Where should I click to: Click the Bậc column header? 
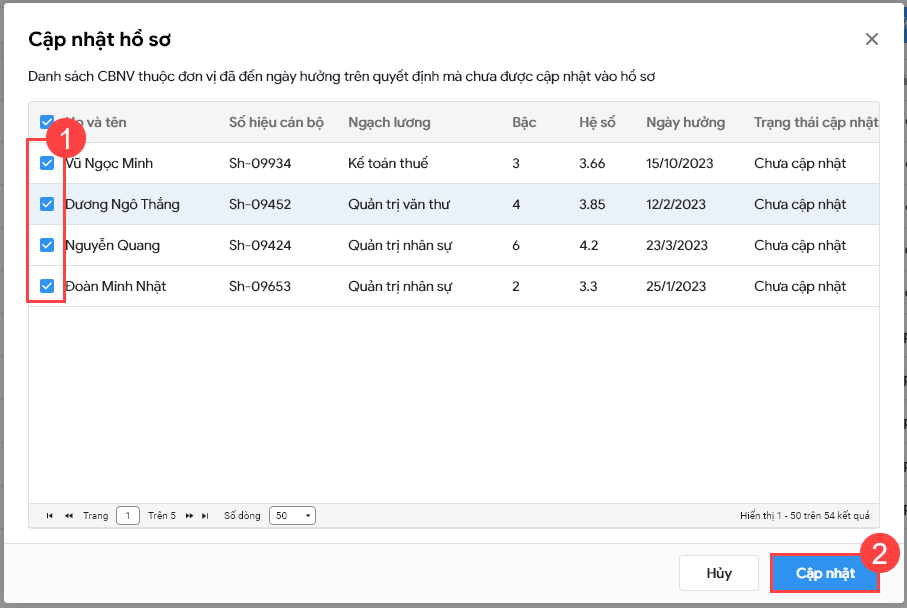coord(524,122)
